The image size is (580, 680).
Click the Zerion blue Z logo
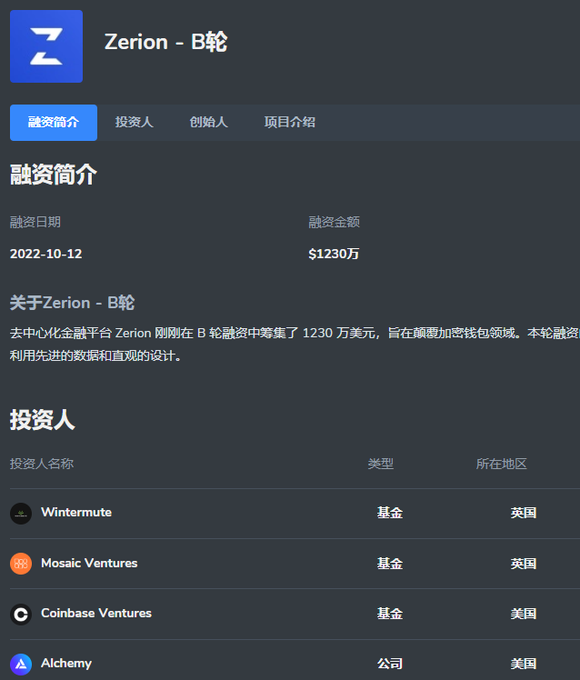coord(46,46)
